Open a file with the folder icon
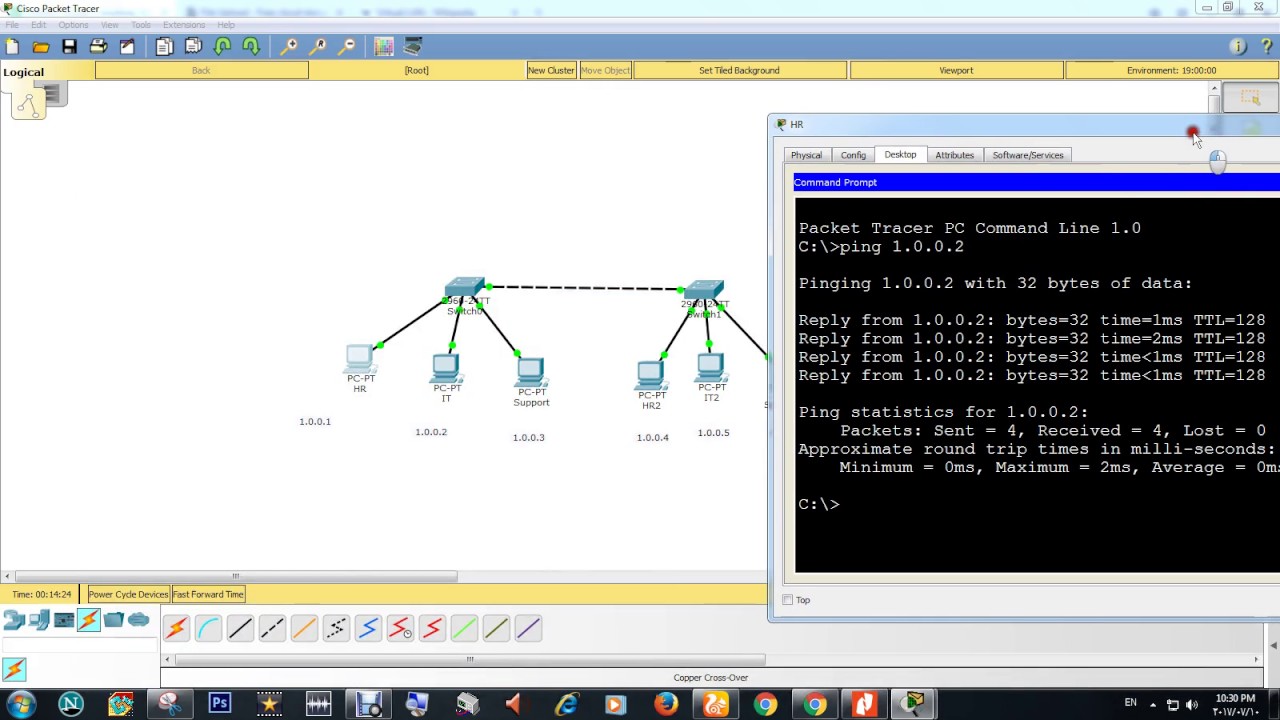 coord(41,47)
